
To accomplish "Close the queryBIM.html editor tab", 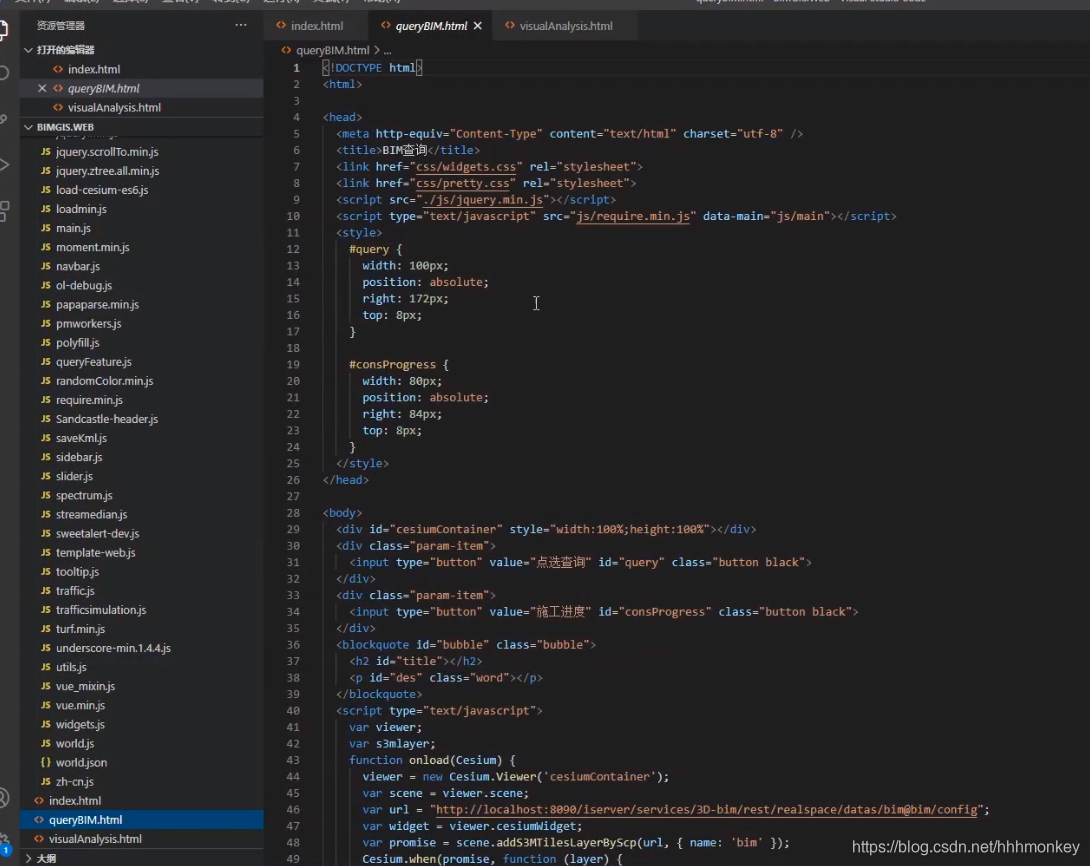I will click(478, 26).
